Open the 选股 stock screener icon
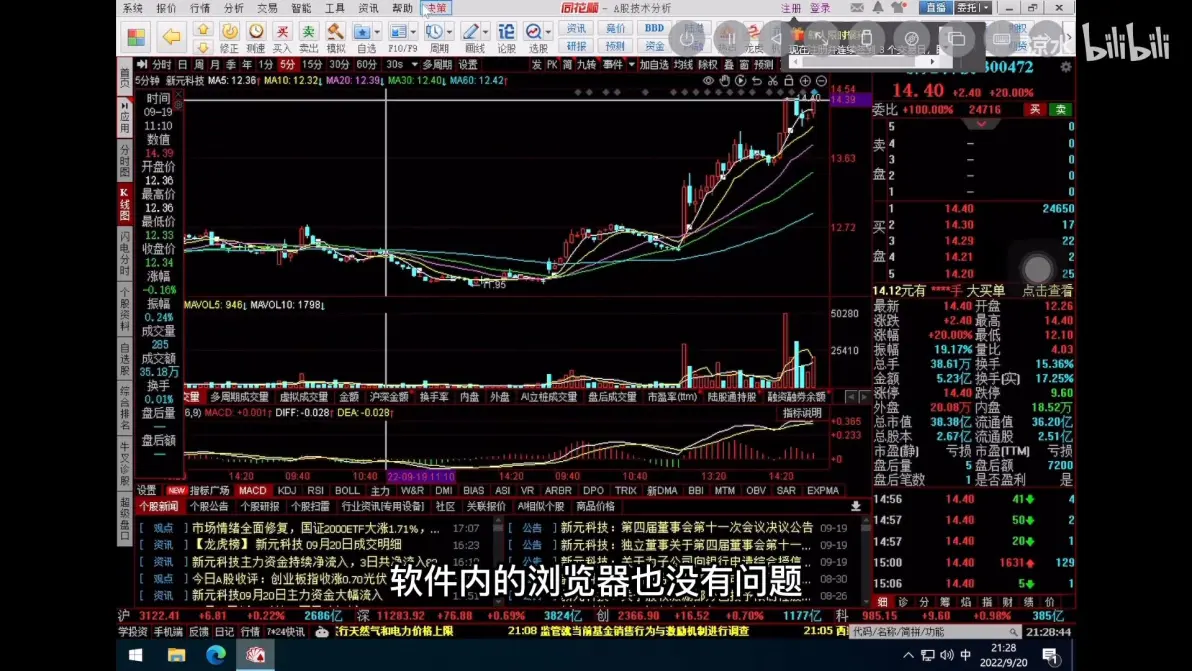 [534, 31]
